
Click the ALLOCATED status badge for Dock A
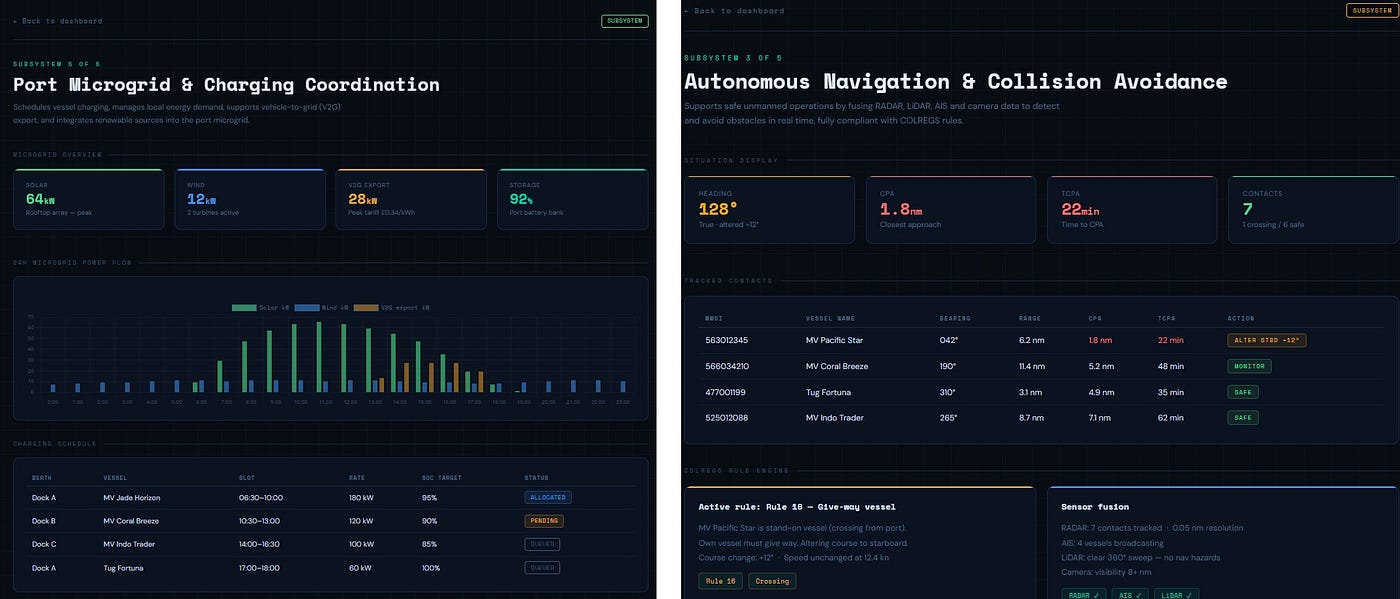click(548, 497)
